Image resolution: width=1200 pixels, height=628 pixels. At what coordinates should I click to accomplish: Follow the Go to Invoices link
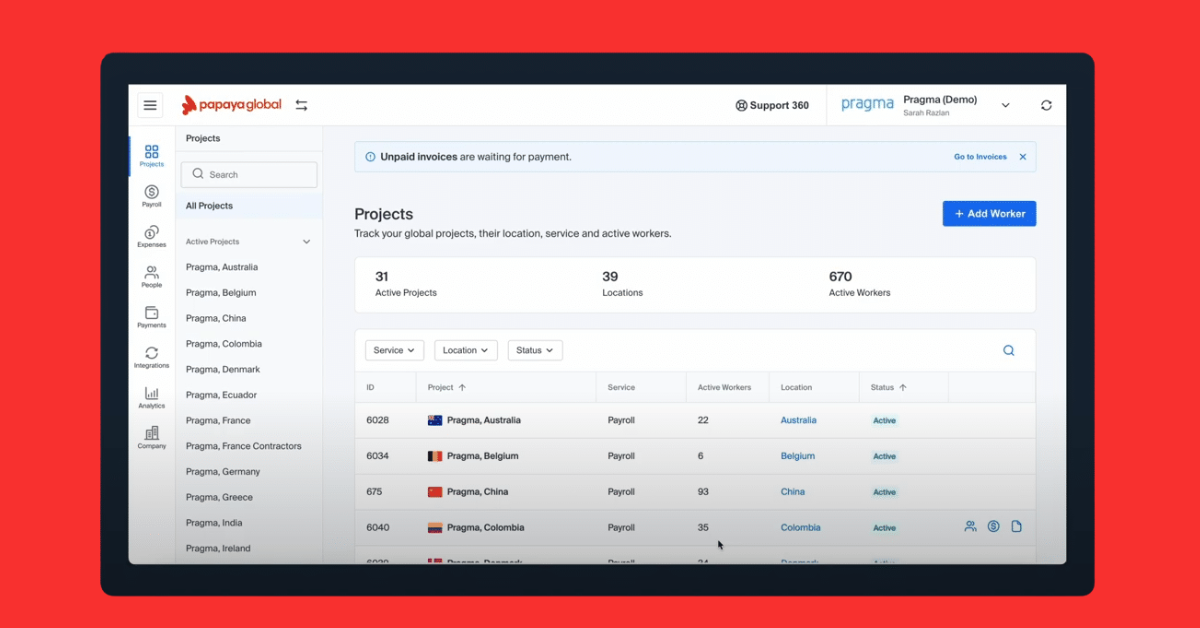pyautogui.click(x=979, y=157)
